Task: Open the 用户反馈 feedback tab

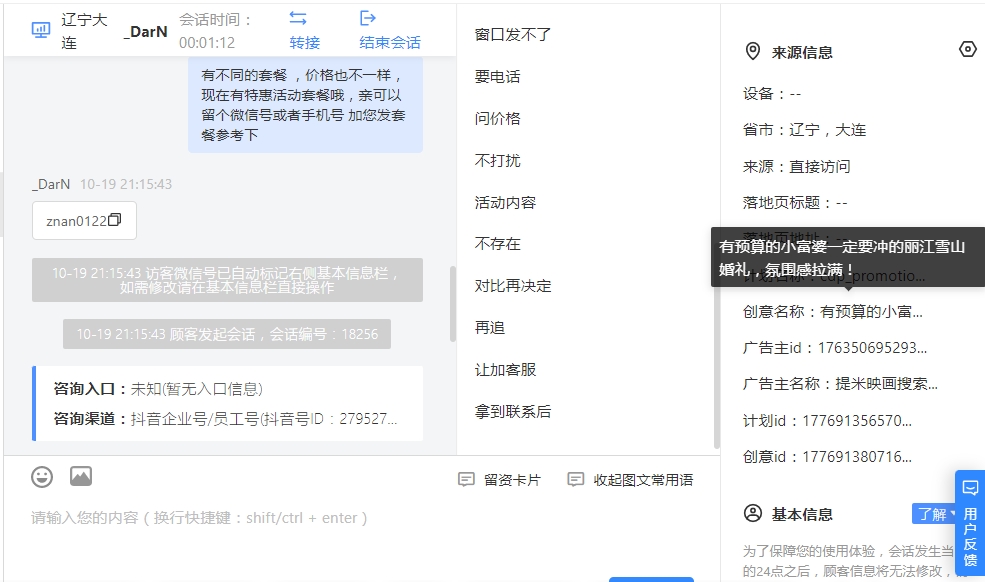Action: pos(970,523)
